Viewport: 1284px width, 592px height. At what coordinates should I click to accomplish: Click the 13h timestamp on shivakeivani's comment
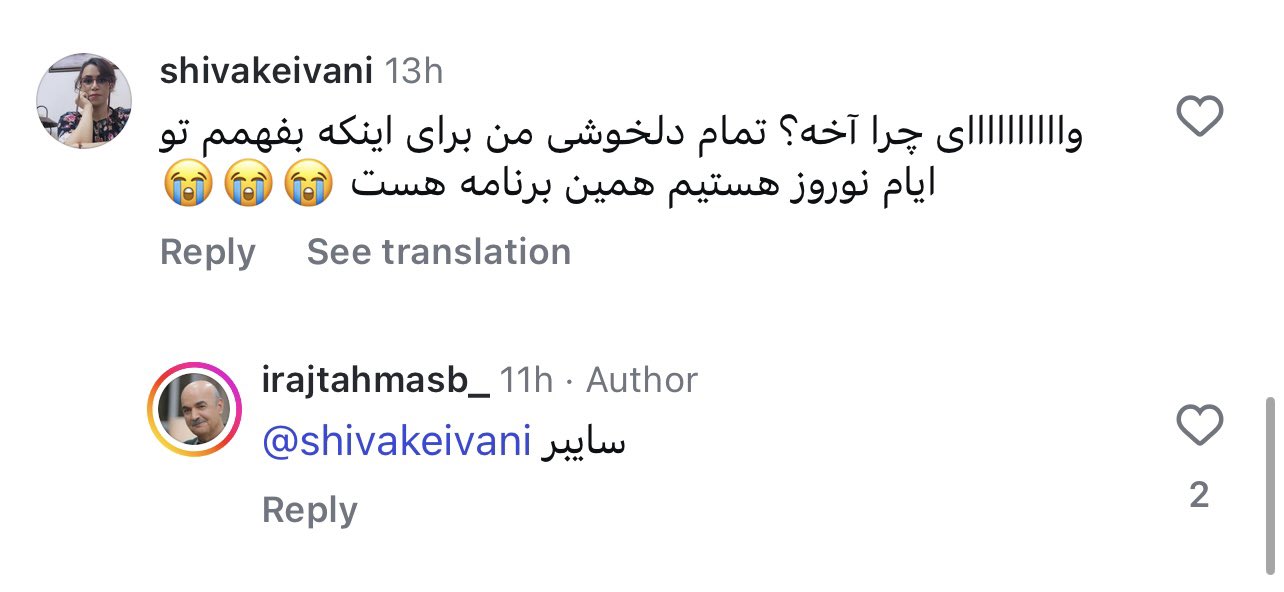[x=414, y=71]
